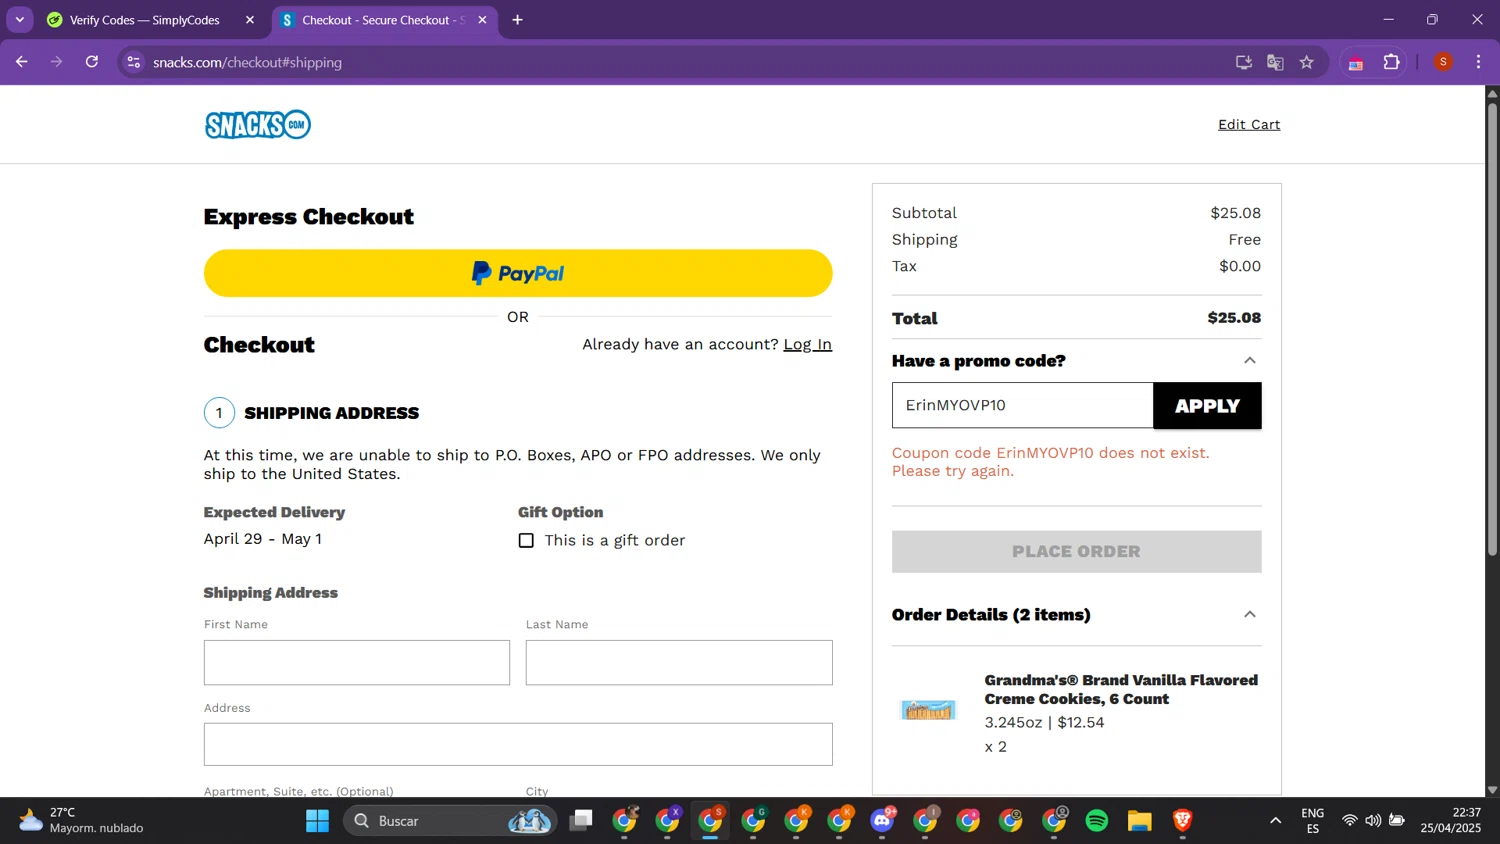Bookmark this page with the star icon
Viewport: 1500px width, 844px height.
point(1307,62)
